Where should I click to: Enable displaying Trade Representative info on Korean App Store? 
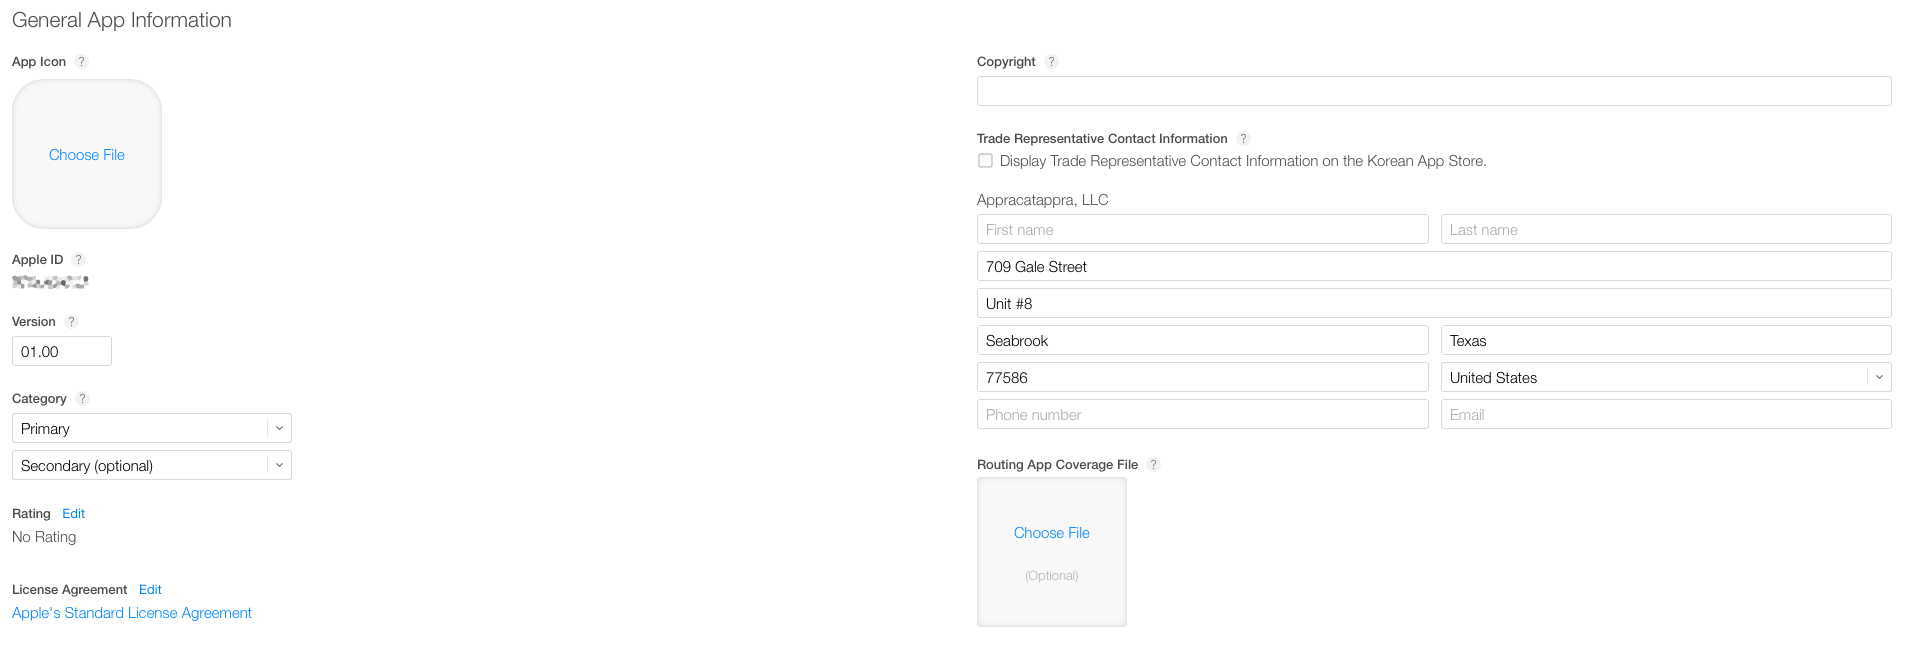(985, 160)
